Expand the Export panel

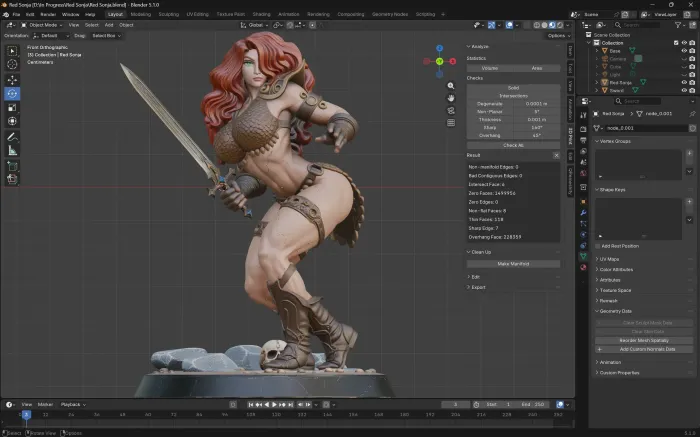476,287
